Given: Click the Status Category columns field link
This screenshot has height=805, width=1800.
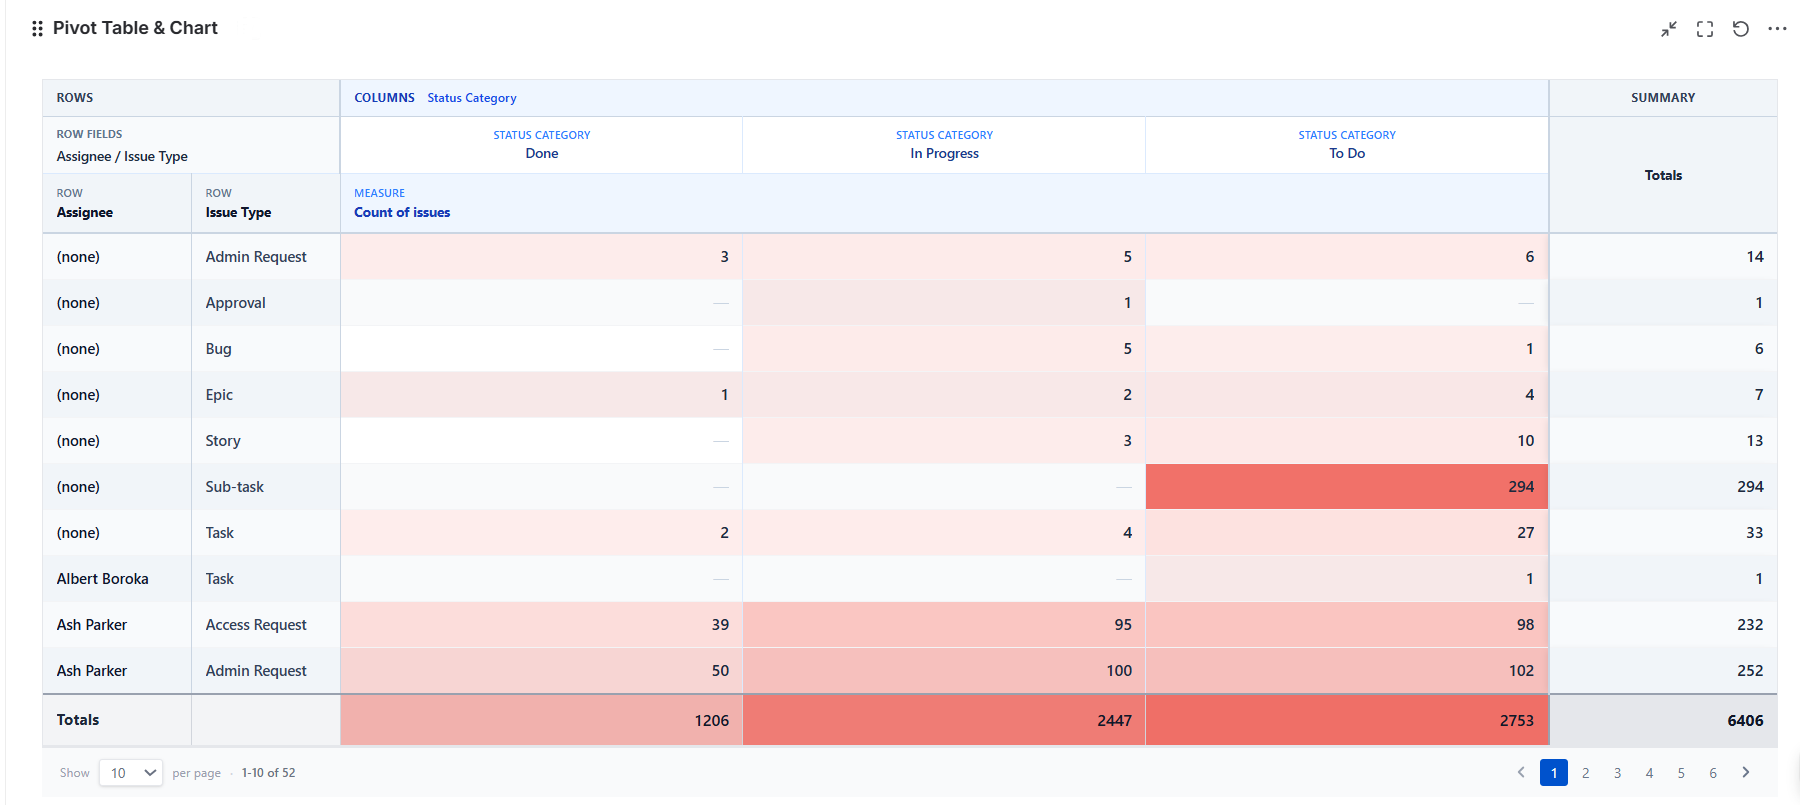Looking at the screenshot, I should point(472,98).
